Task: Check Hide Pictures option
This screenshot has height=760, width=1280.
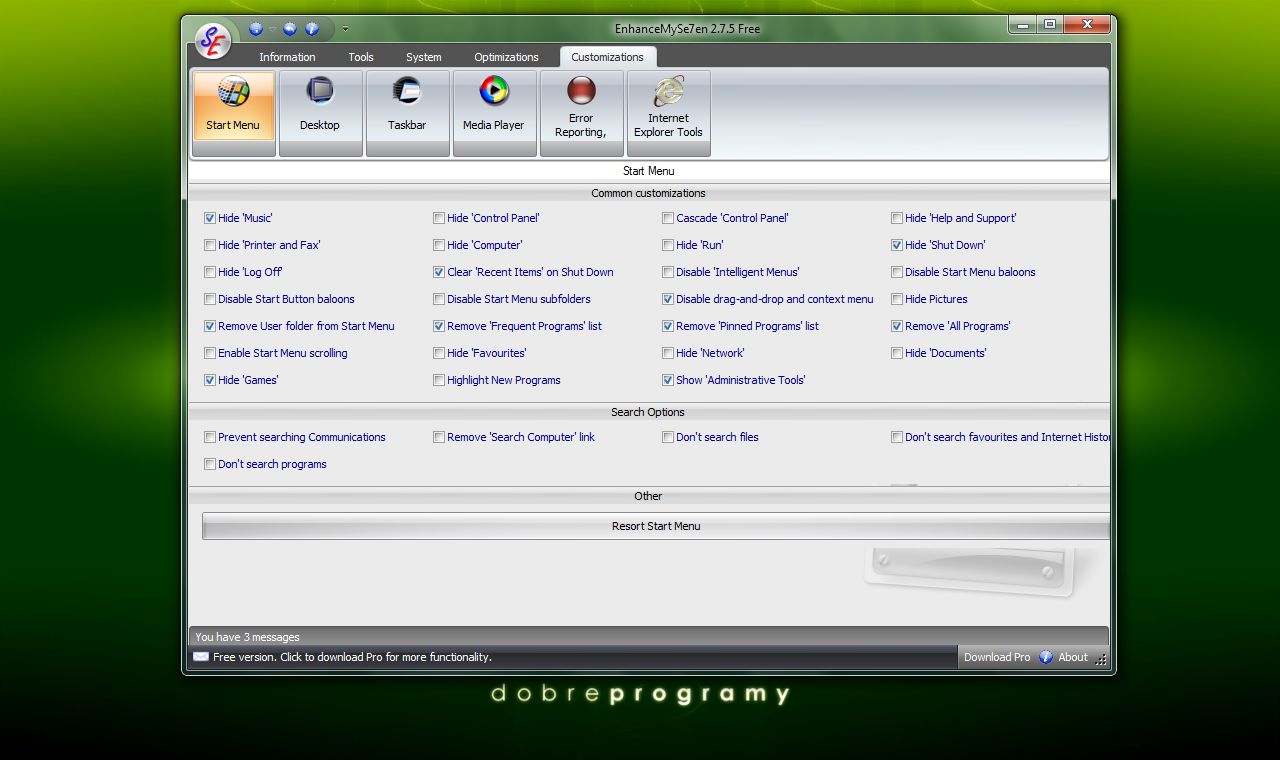Action: point(897,299)
